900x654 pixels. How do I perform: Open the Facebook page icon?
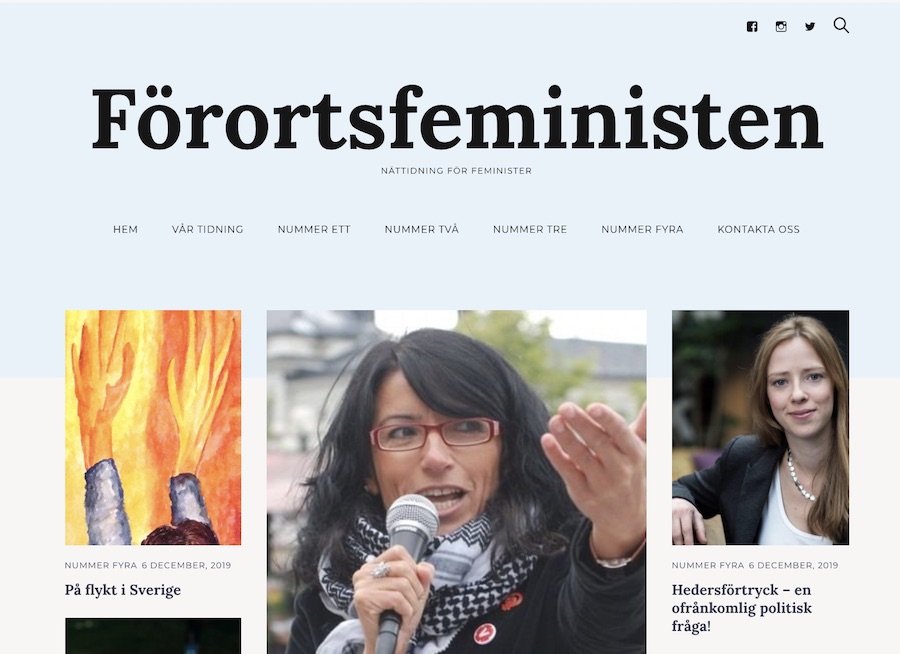[x=752, y=26]
